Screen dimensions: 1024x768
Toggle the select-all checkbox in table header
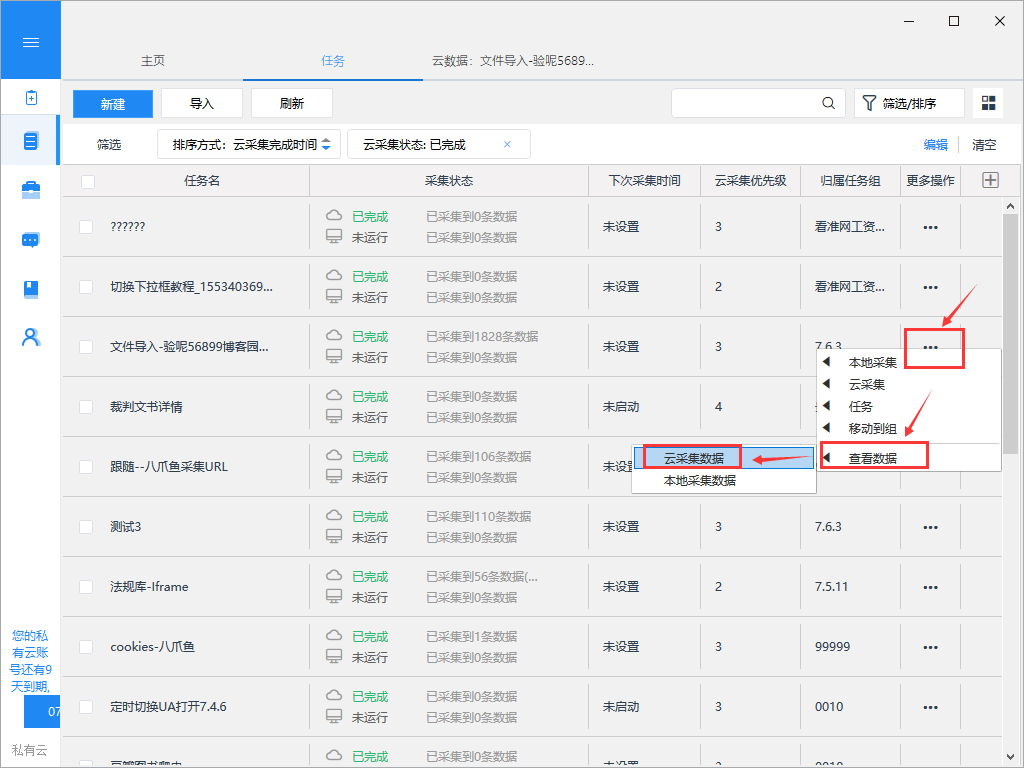click(88, 182)
